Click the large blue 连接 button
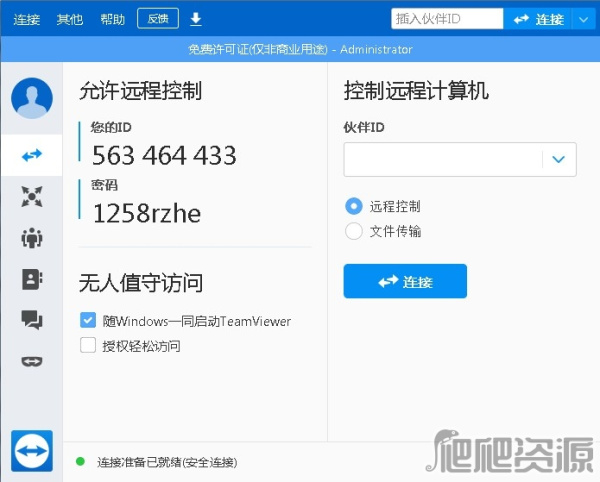Screen dimensions: 600x482 (x=405, y=281)
